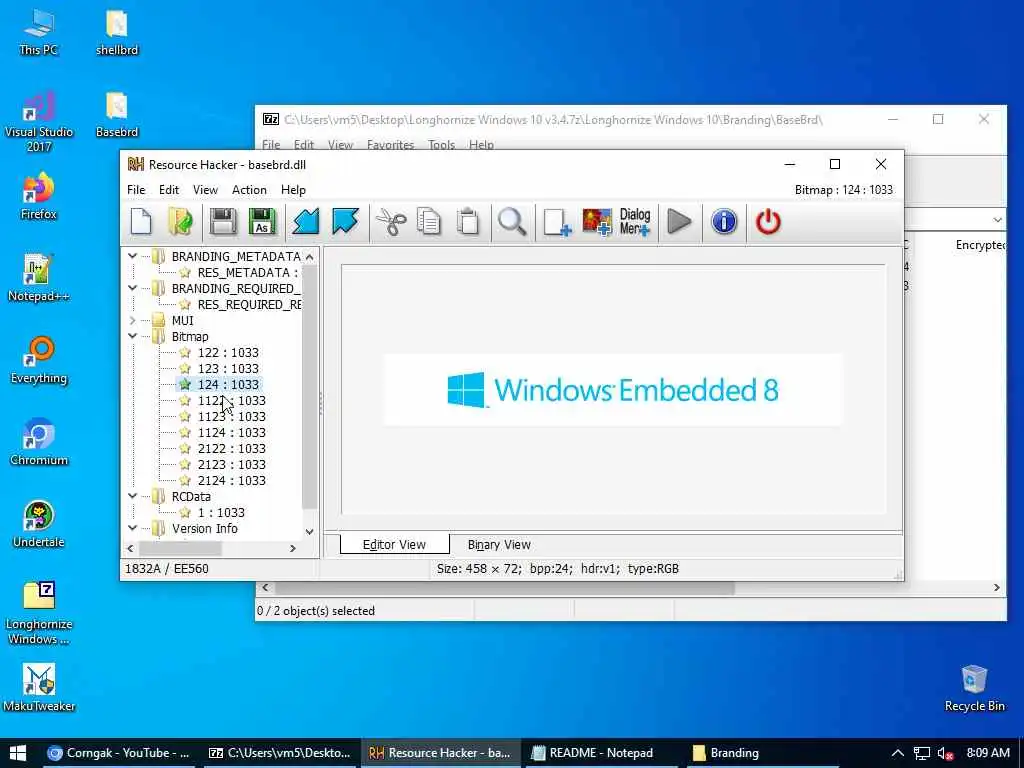This screenshot has width=1024, height=768.
Task: Click tree panel scroll down arrow
Action: tap(310, 532)
